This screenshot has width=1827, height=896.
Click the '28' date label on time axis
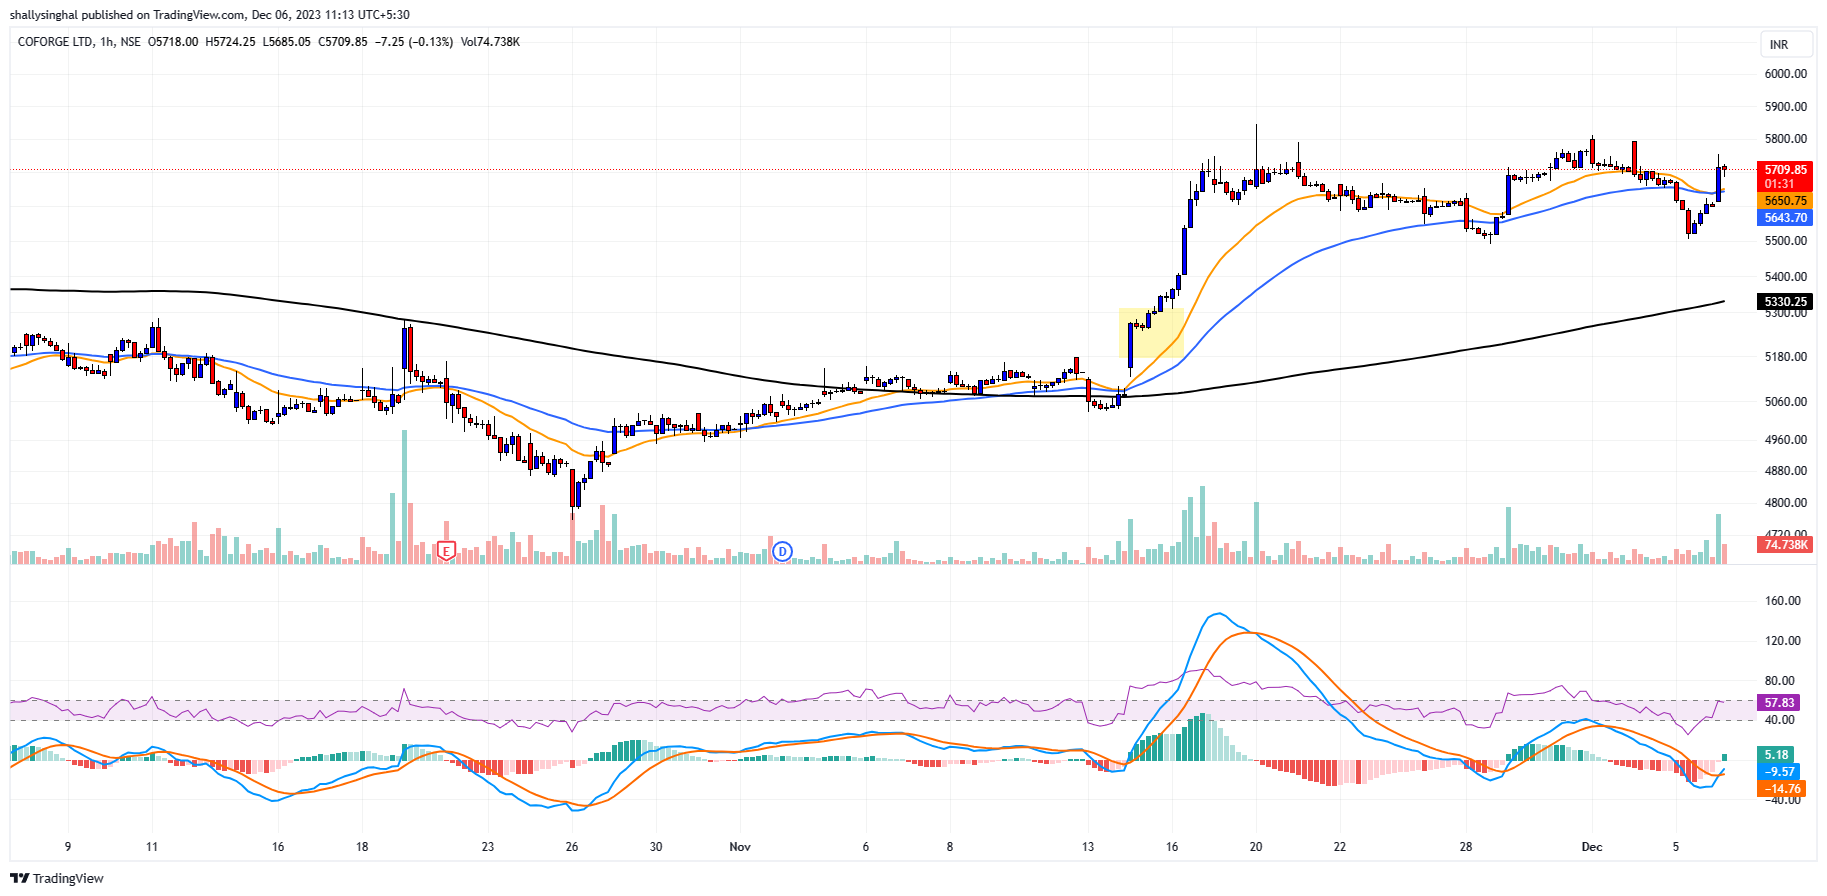1466,847
